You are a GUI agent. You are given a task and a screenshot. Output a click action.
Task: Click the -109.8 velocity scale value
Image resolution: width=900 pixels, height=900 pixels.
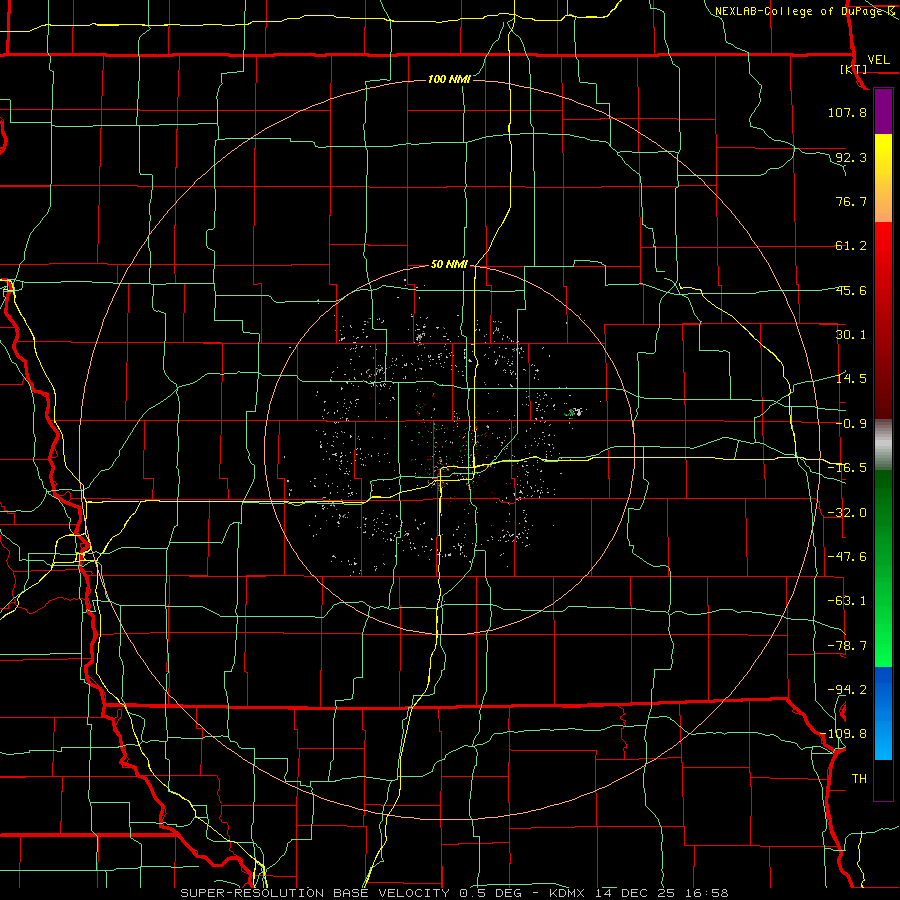pyautogui.click(x=845, y=734)
